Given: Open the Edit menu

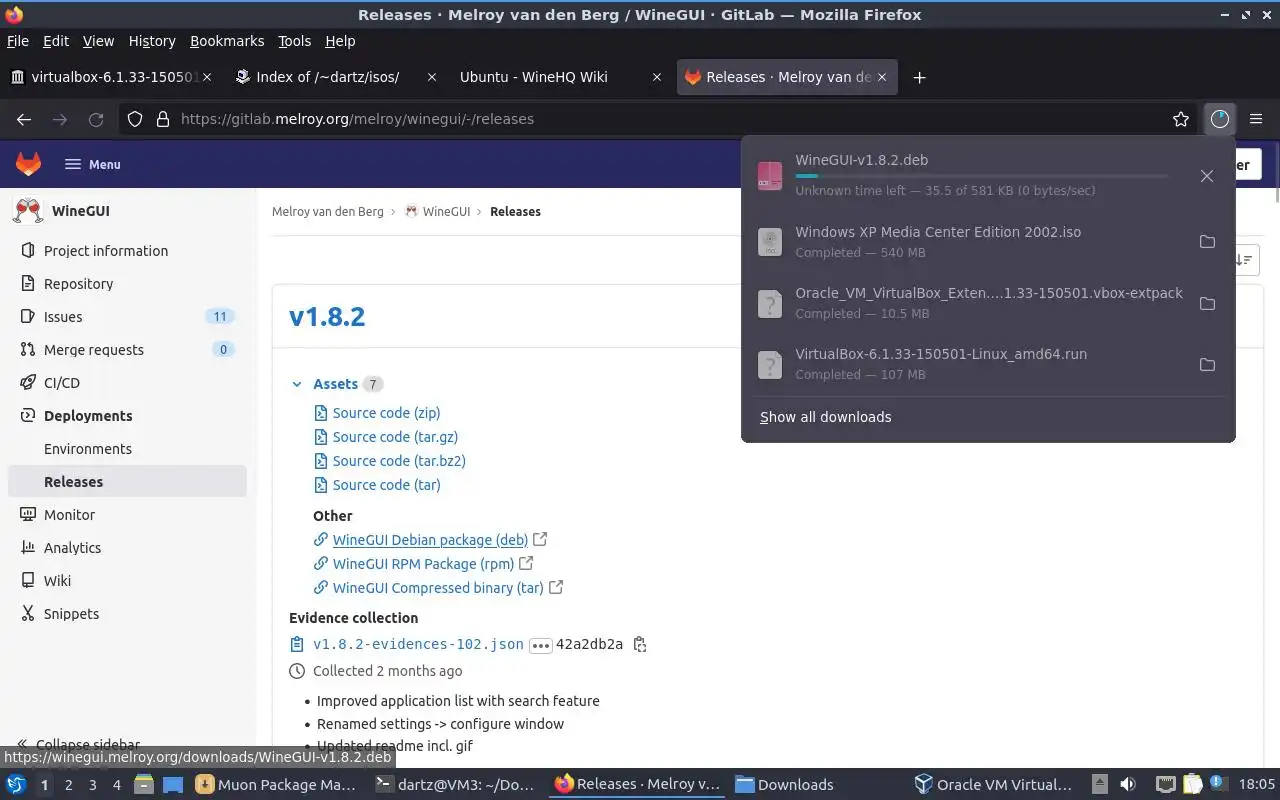Looking at the screenshot, I should click(x=56, y=41).
